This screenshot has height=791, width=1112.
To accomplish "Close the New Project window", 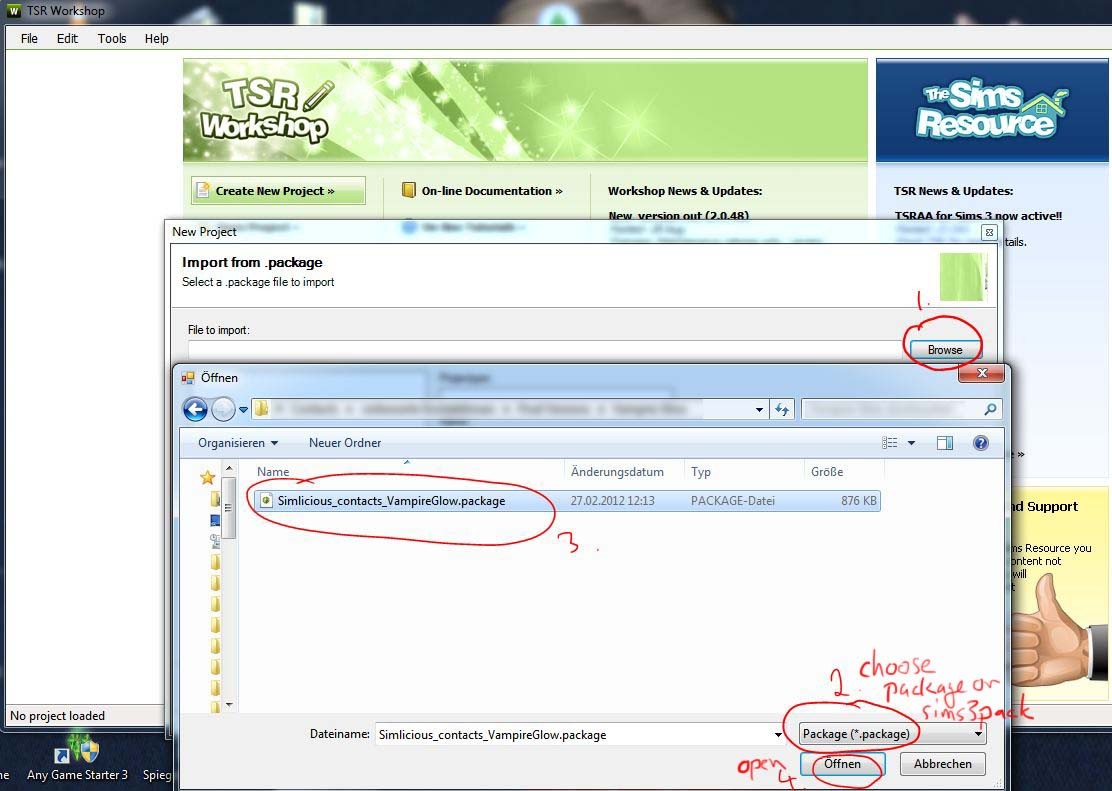I will [x=989, y=232].
